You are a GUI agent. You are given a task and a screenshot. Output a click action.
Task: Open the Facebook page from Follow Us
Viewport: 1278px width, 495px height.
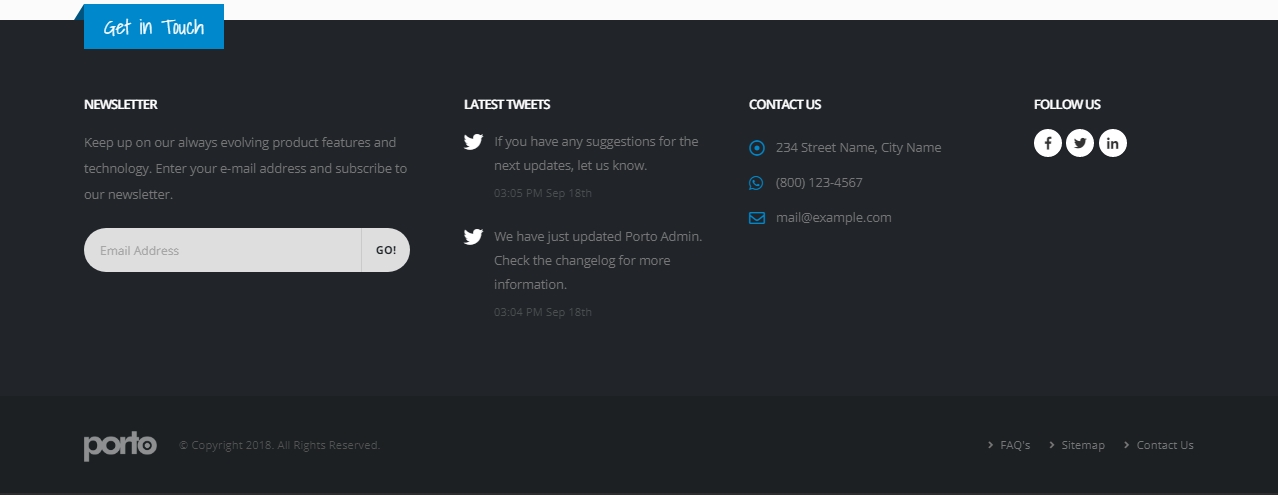(x=1047, y=143)
